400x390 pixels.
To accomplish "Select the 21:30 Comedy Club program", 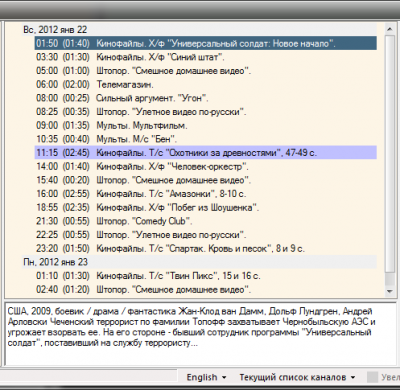I will pos(206,221).
